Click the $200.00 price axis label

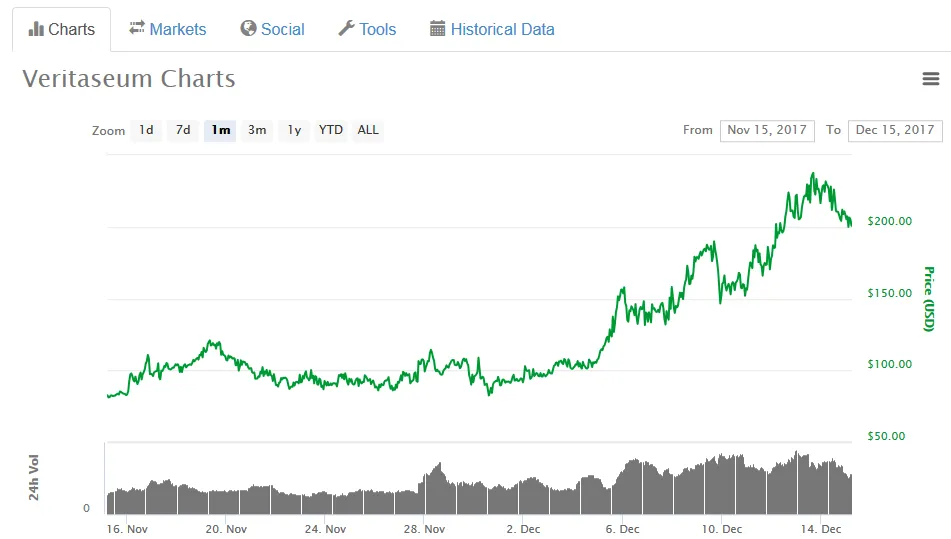(890, 221)
